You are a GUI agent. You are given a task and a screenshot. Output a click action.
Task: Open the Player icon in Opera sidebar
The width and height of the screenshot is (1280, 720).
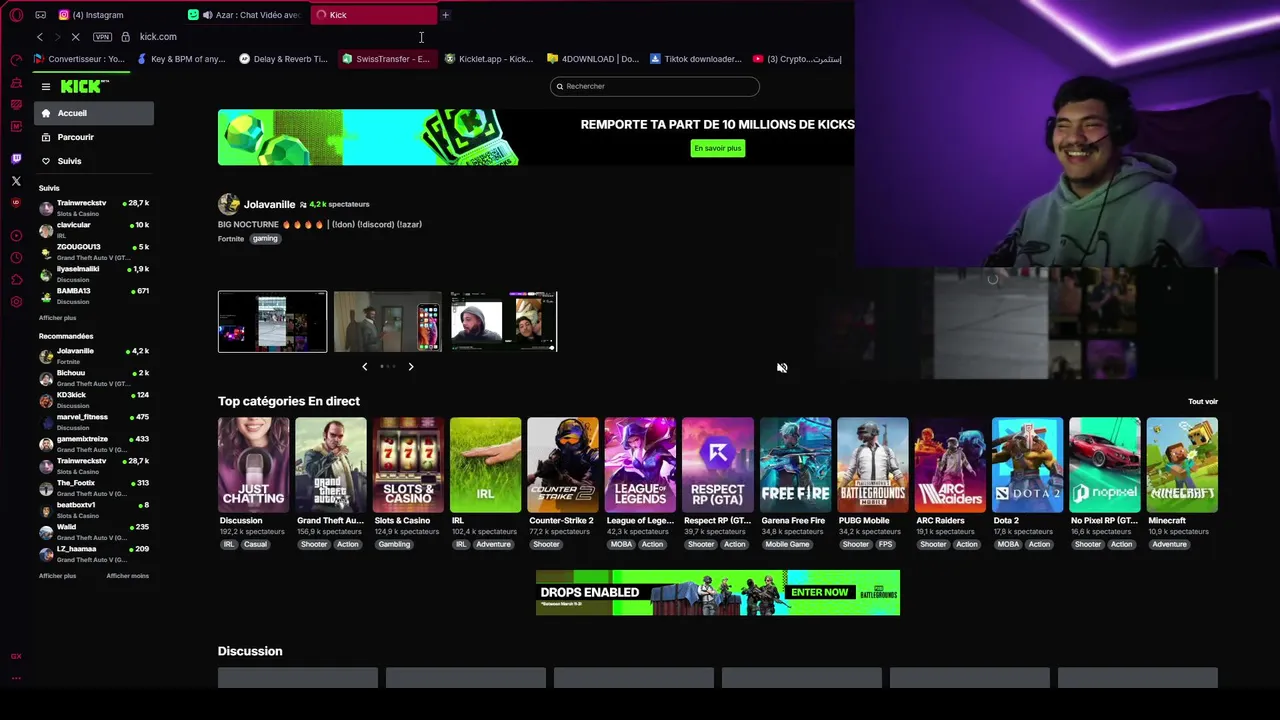(16, 236)
